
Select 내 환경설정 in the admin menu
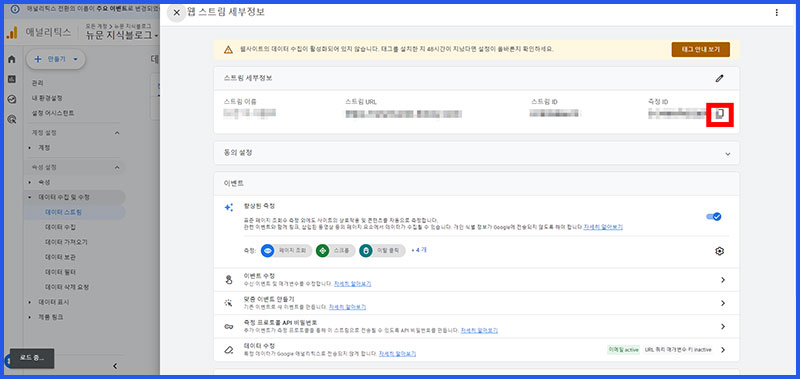[x=47, y=98]
